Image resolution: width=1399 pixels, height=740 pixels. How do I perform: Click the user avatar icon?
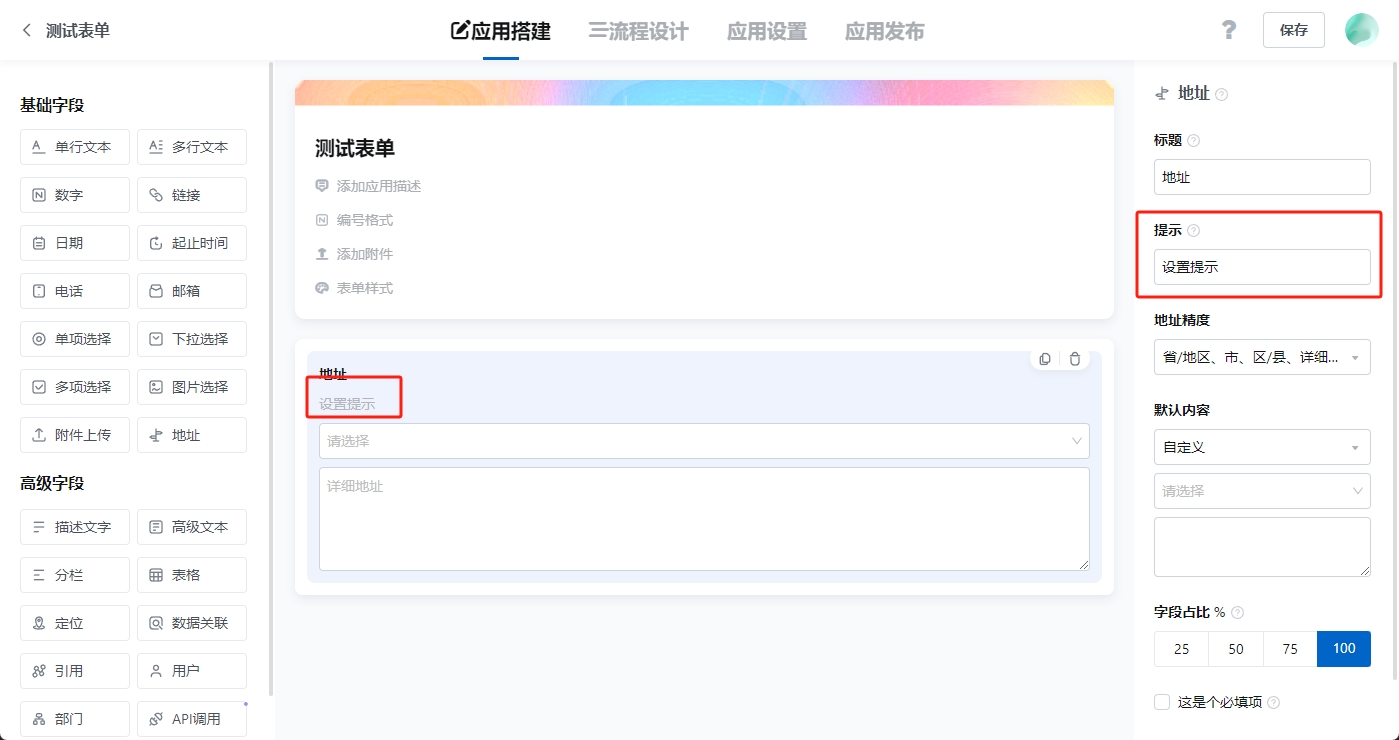tap(1361, 30)
